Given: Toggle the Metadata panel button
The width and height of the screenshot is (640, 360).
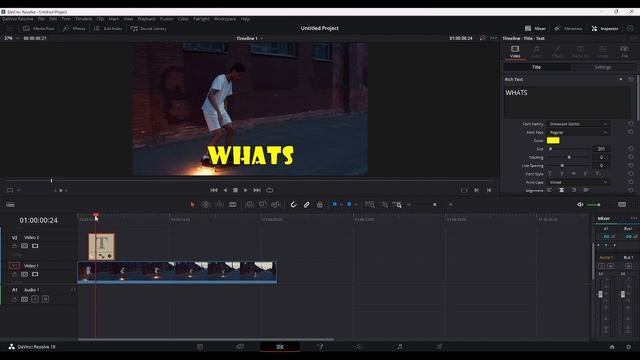Looking at the screenshot, I should click(x=568, y=29).
